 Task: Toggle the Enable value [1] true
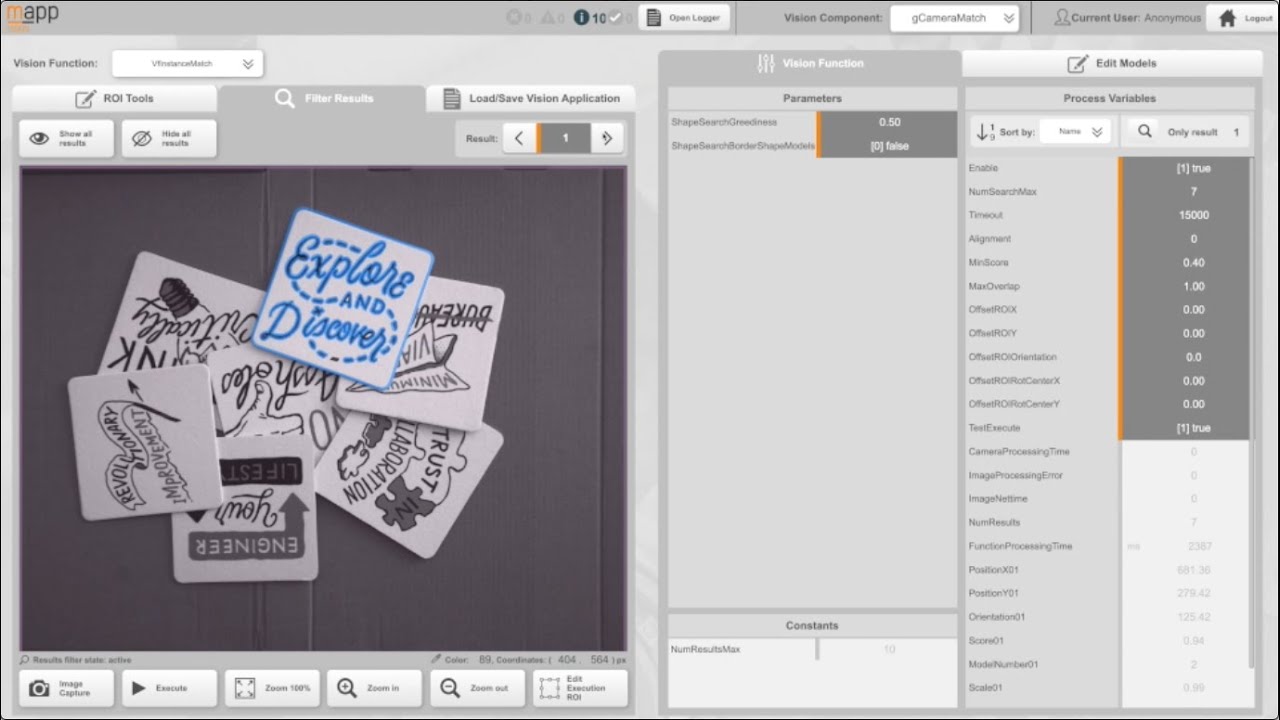click(x=1186, y=168)
